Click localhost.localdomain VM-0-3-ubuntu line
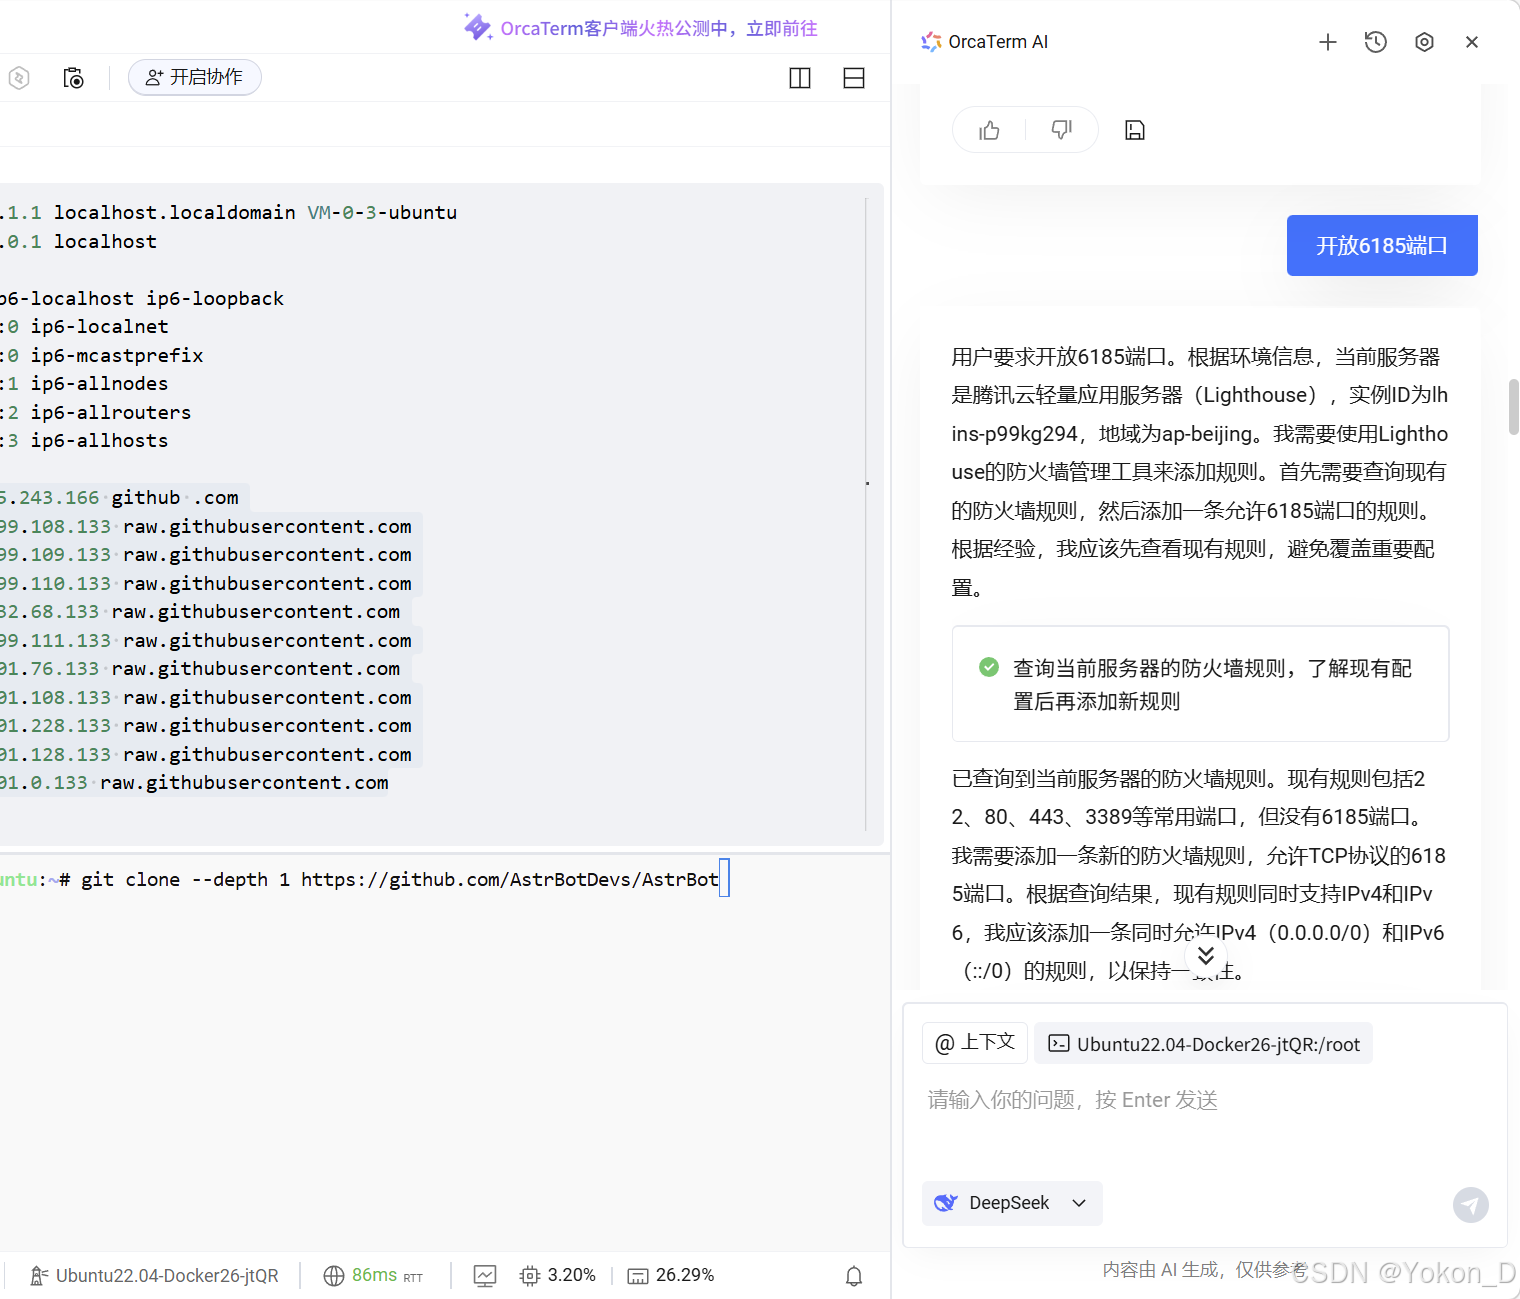Screen dimensions: 1520x1299 pos(229,212)
